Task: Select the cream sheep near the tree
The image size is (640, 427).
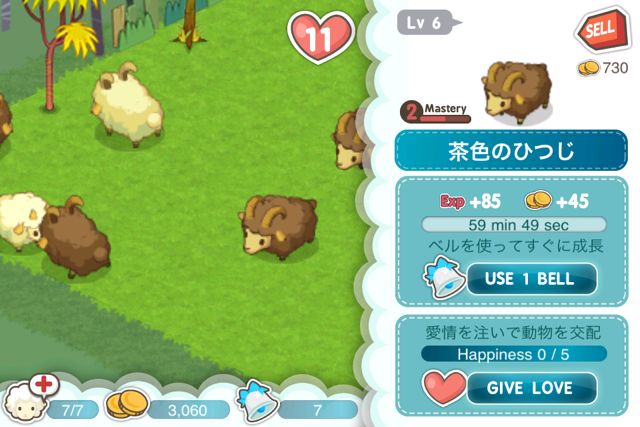Action: pyautogui.click(x=127, y=105)
